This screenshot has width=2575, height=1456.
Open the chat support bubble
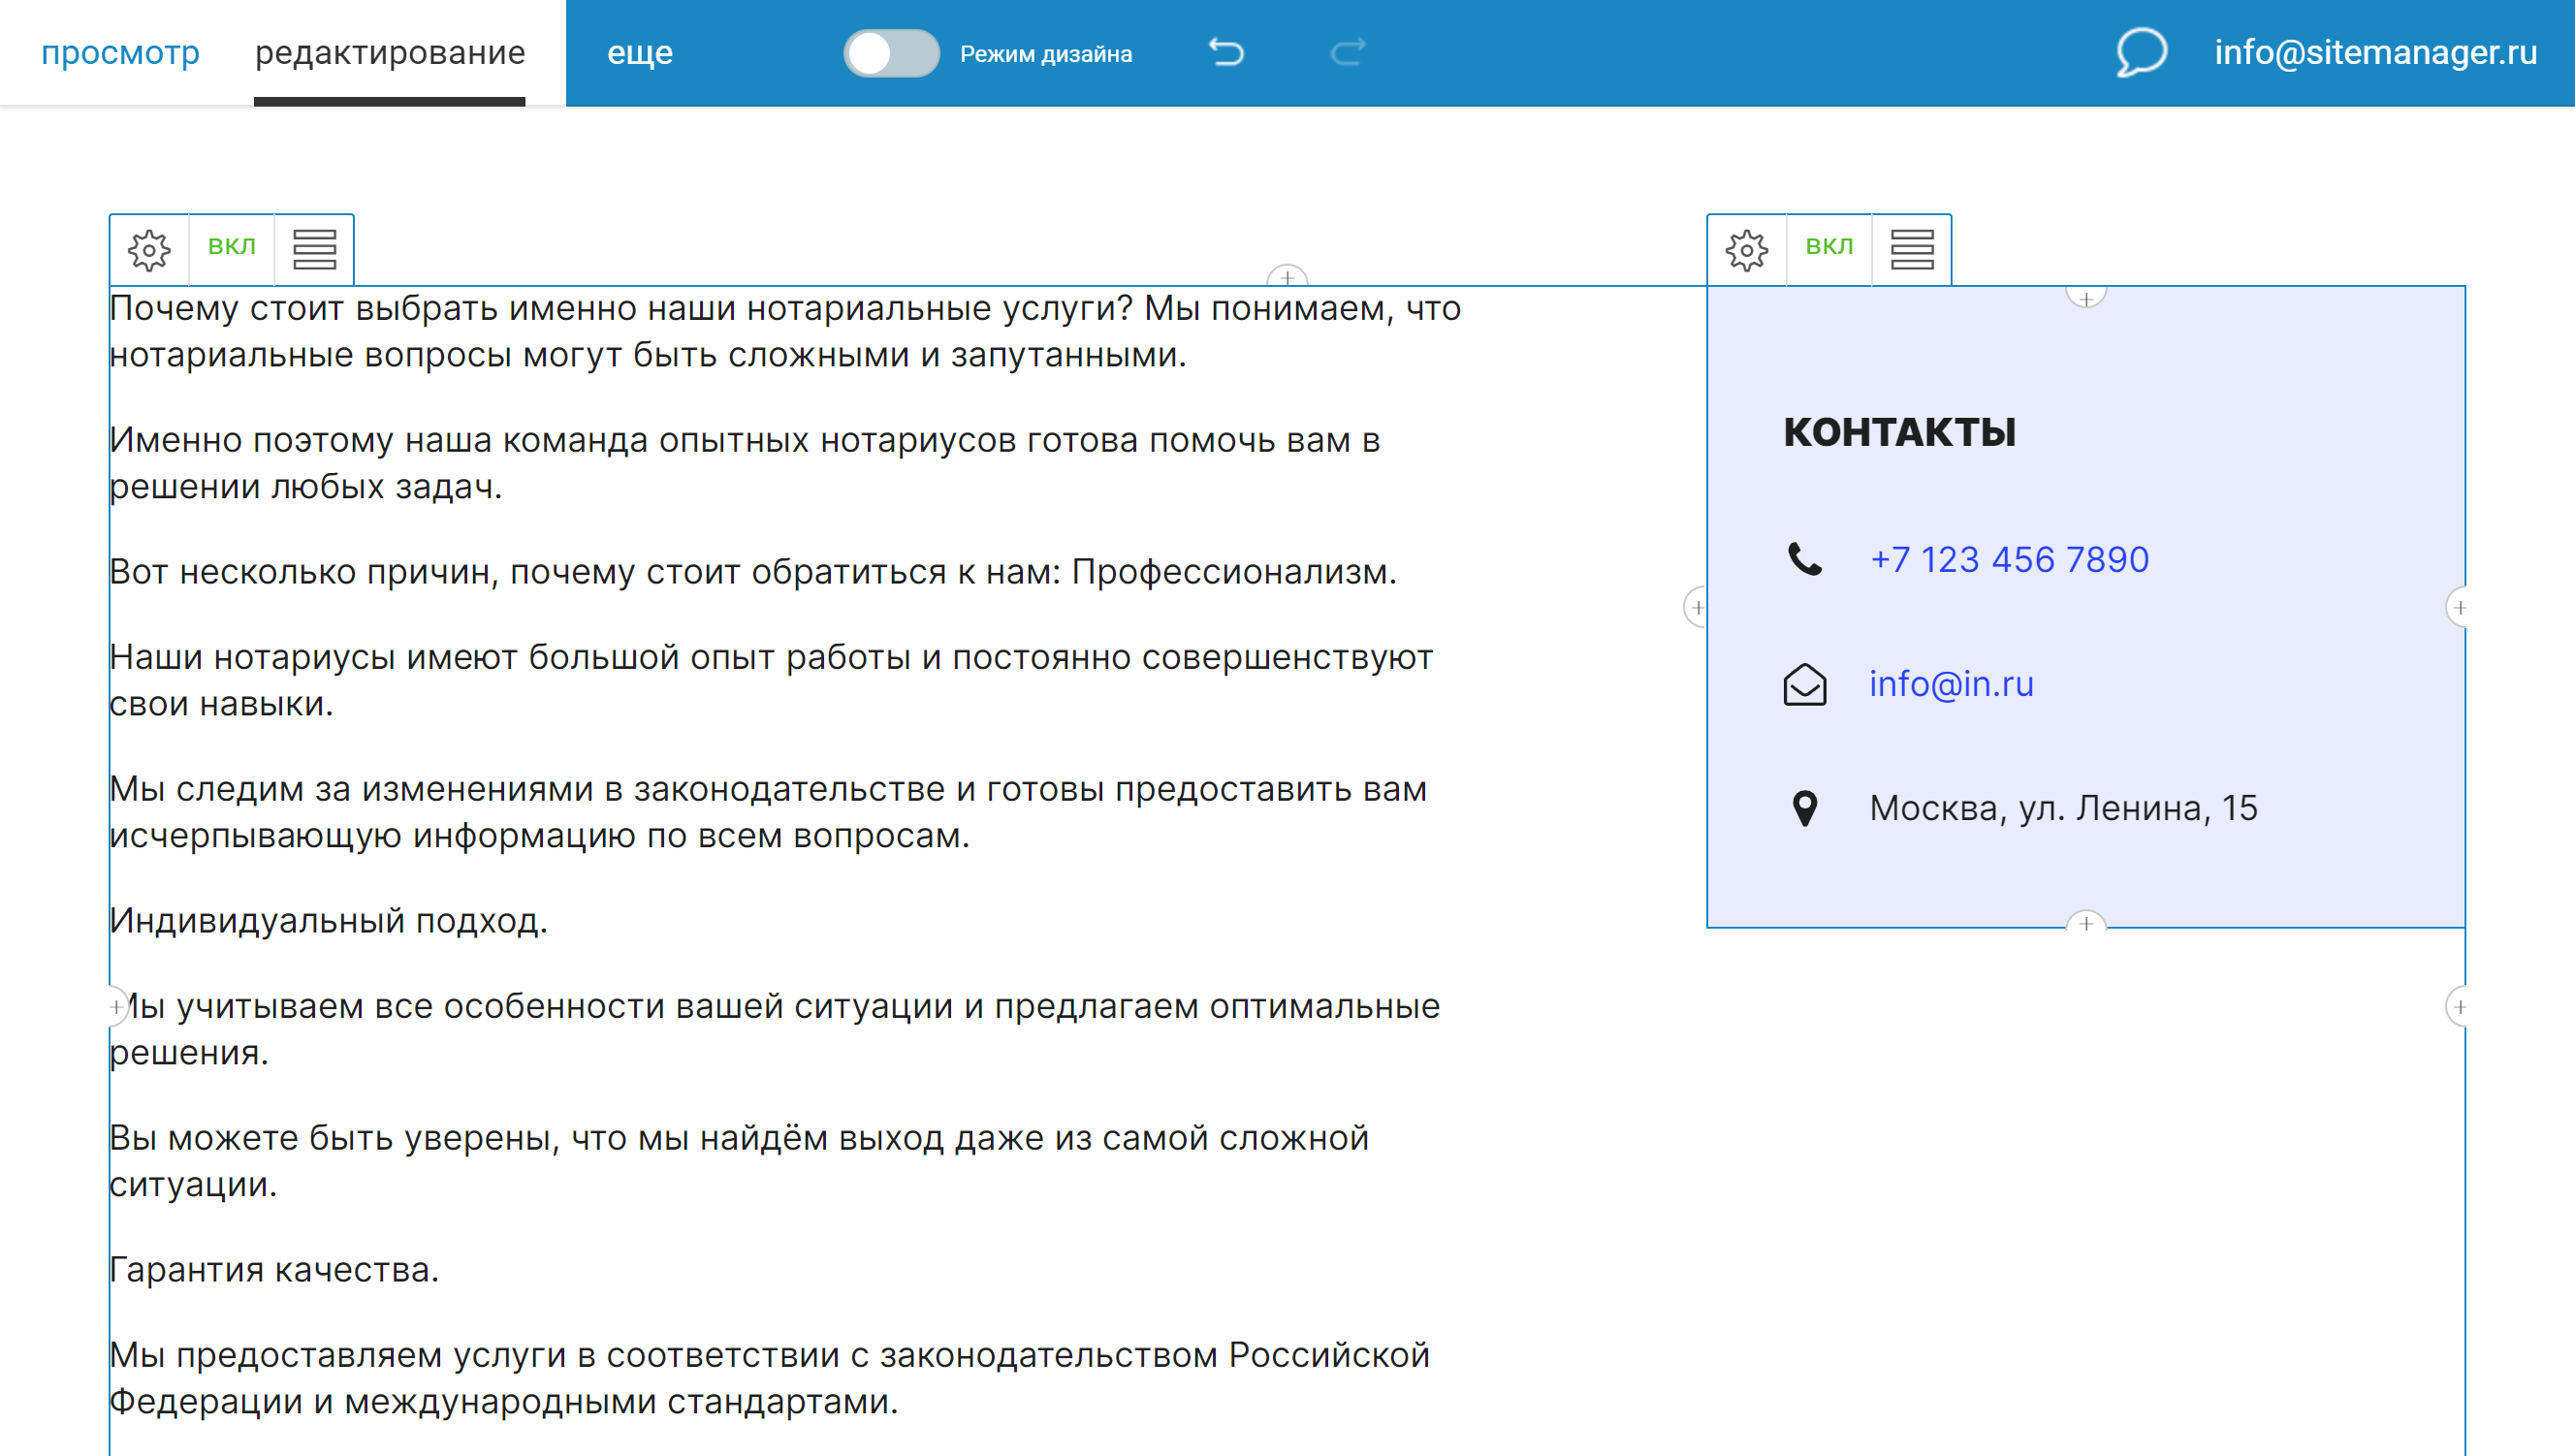tap(2142, 51)
